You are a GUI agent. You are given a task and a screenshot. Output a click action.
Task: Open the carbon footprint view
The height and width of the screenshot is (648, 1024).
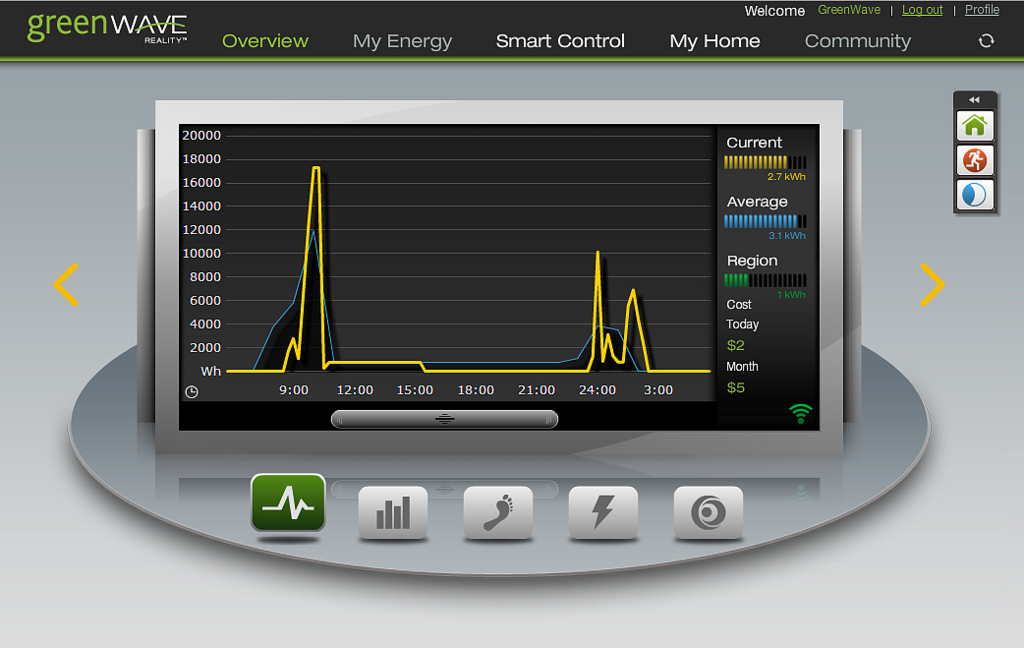(x=498, y=513)
